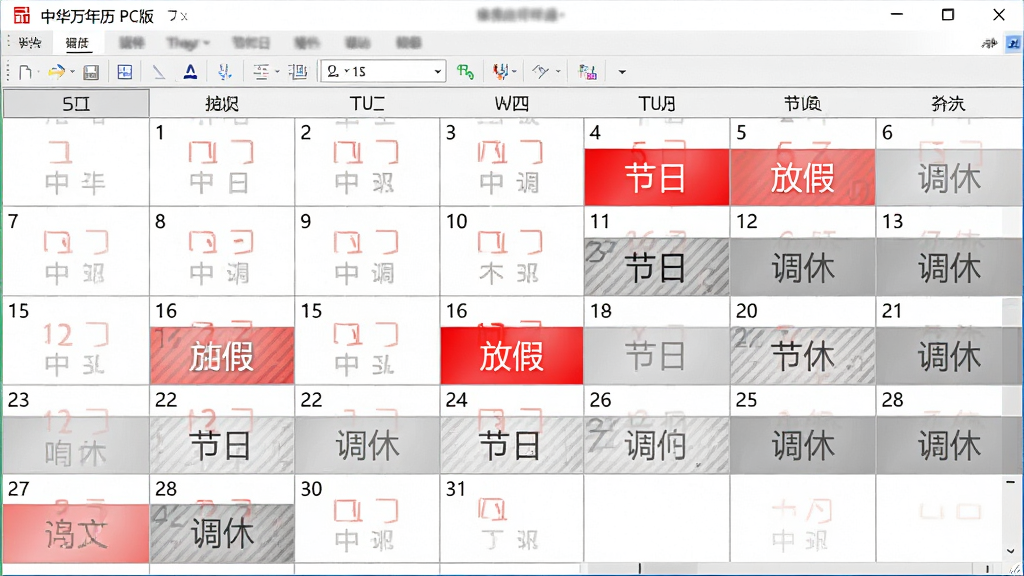The image size is (1024, 576).
Task: Click the W四 column header
Action: [x=512, y=103]
